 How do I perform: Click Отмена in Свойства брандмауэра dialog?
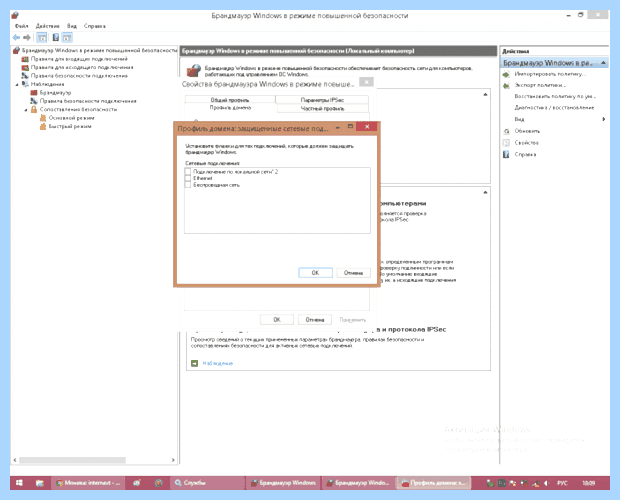pyautogui.click(x=315, y=319)
